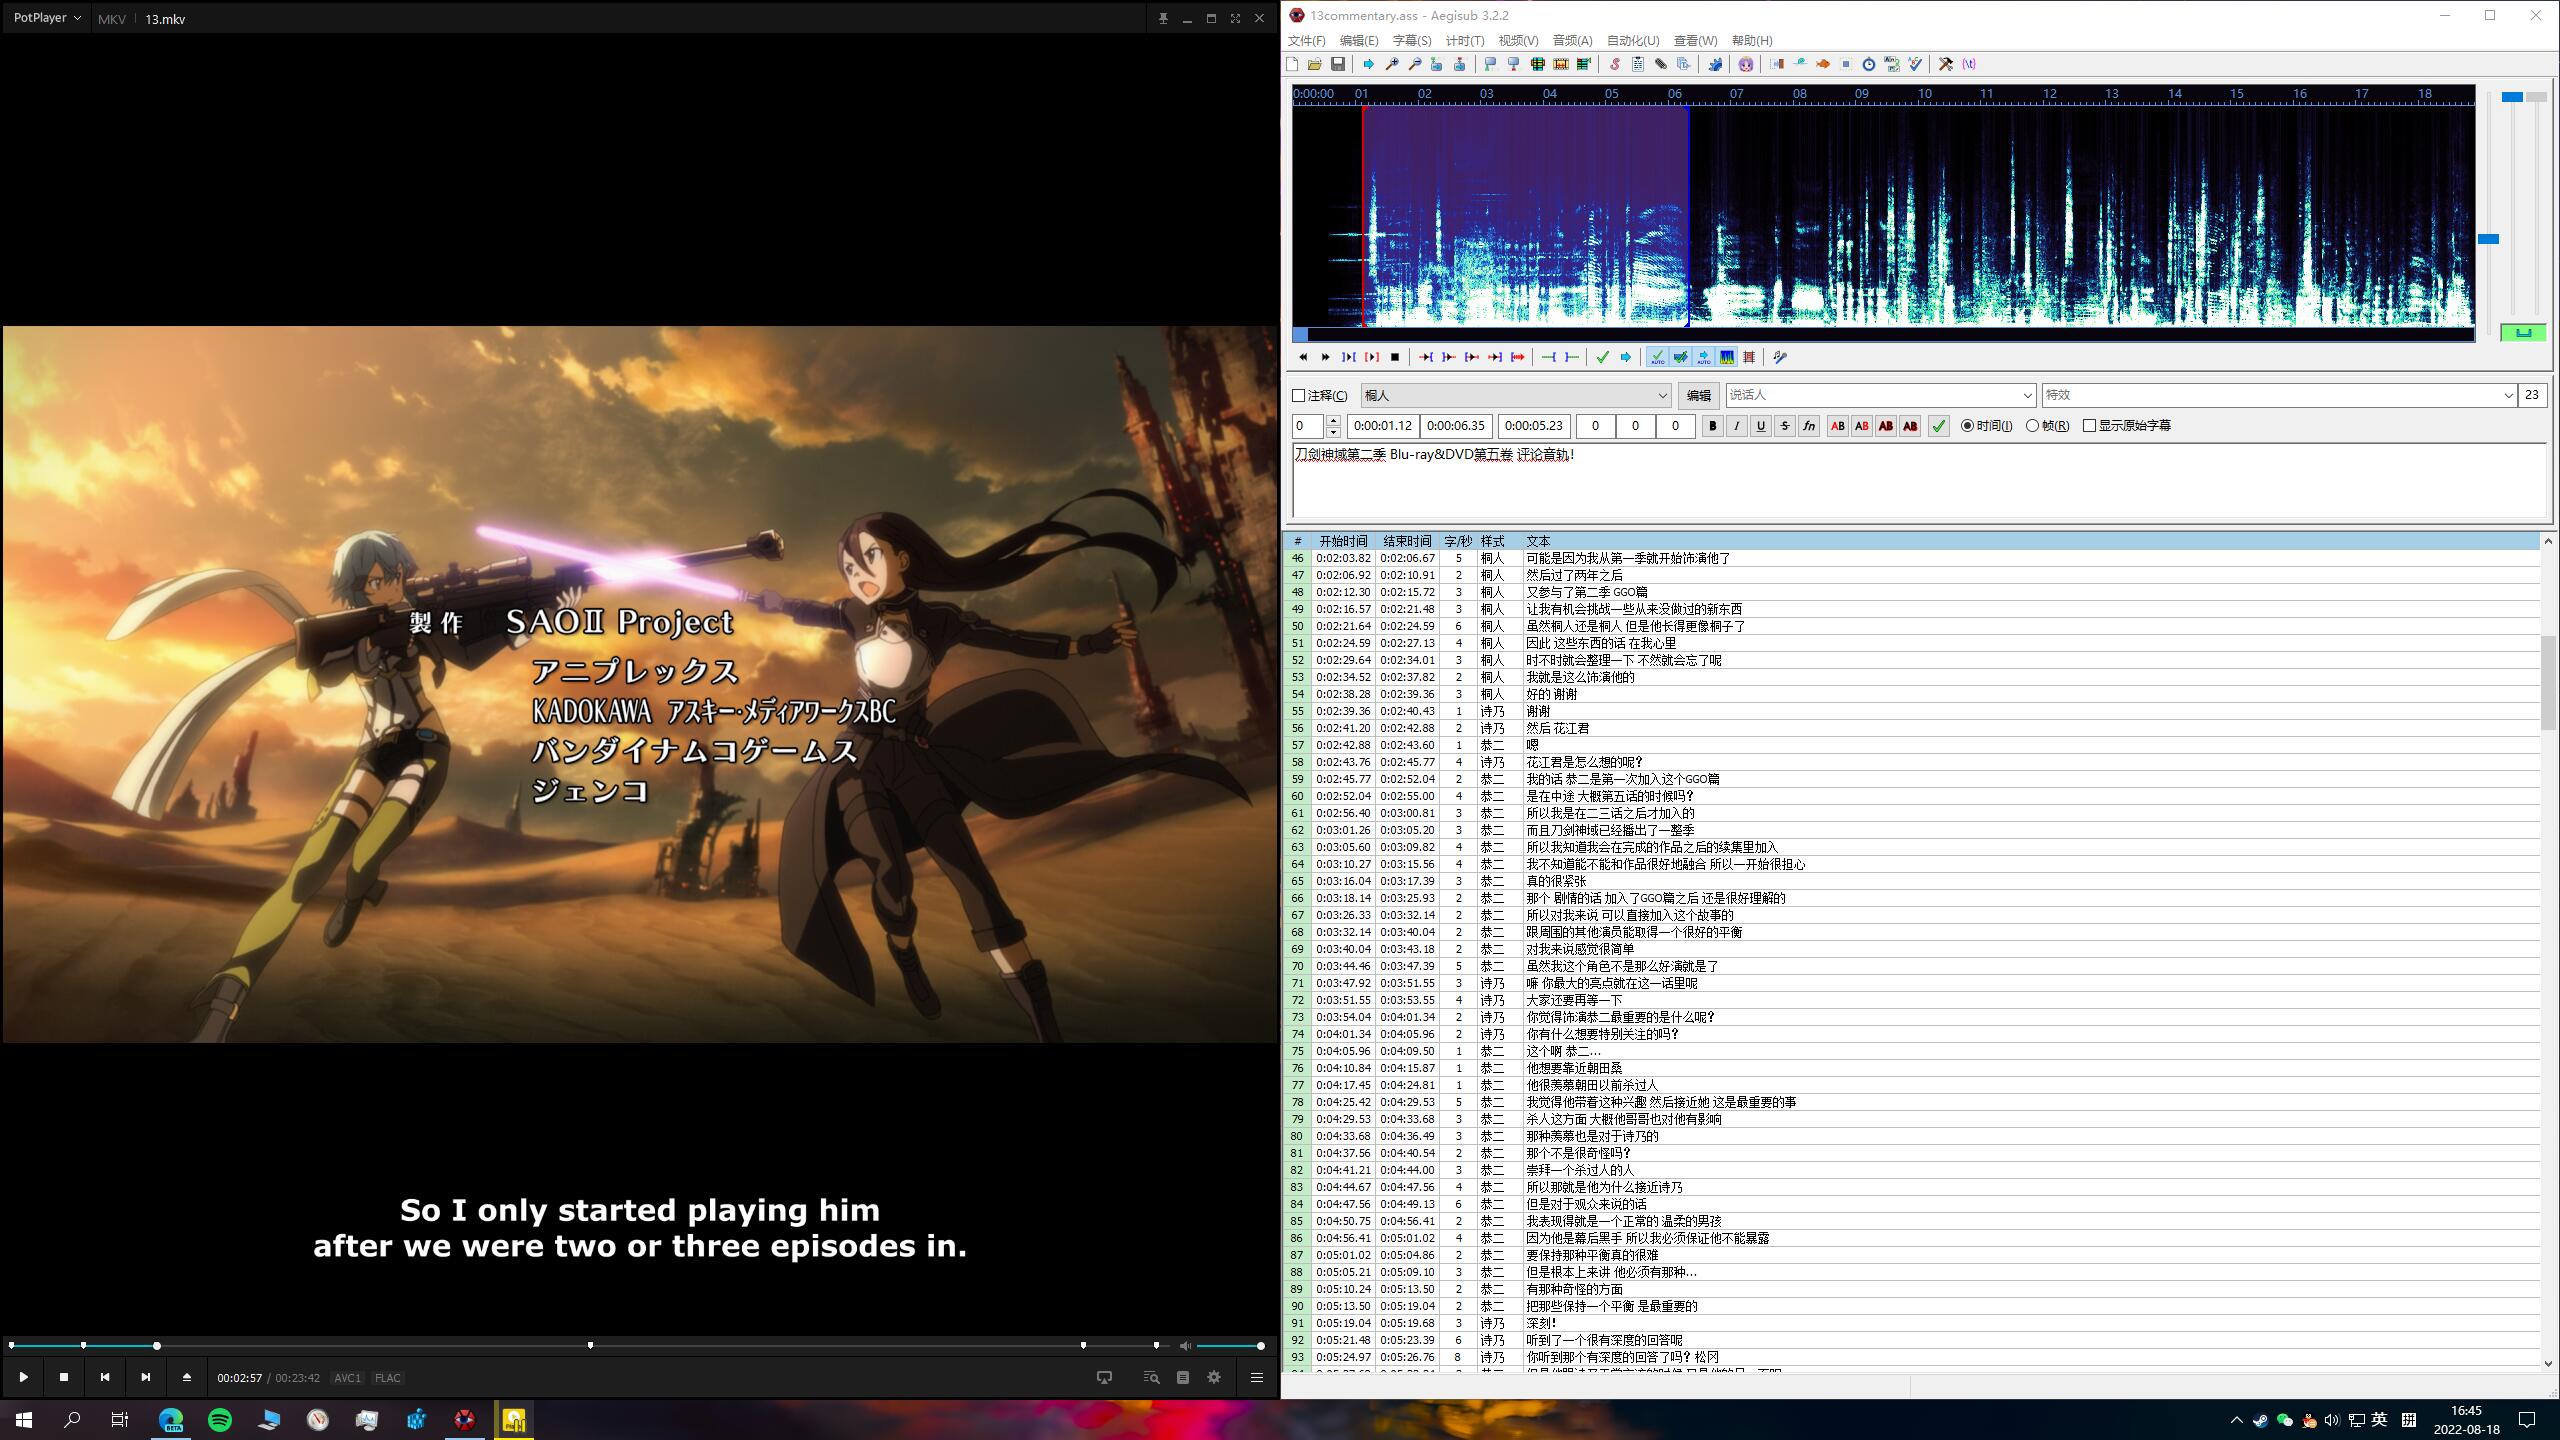This screenshot has width=2560, height=1440.
Task: Click the Windows Start button
Action: pos(24,1420)
